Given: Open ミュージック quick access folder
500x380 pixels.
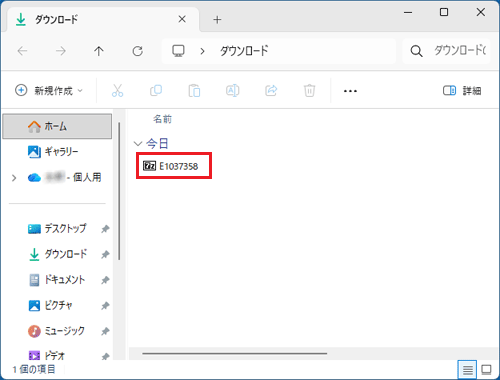Looking at the screenshot, I should (56, 331).
